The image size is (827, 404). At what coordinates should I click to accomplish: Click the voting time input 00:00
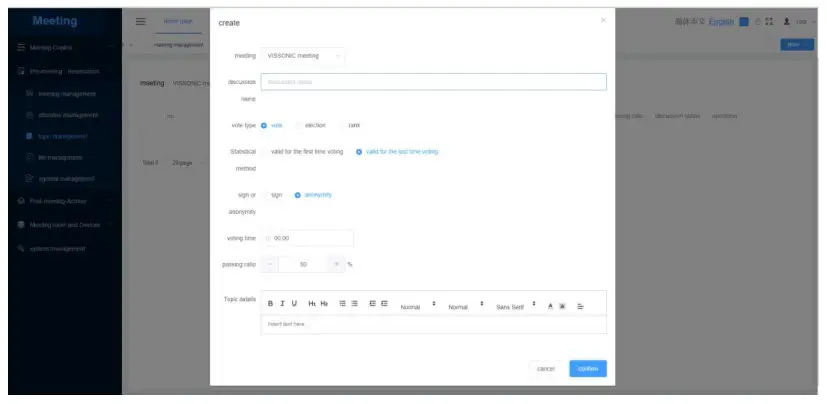click(307, 238)
